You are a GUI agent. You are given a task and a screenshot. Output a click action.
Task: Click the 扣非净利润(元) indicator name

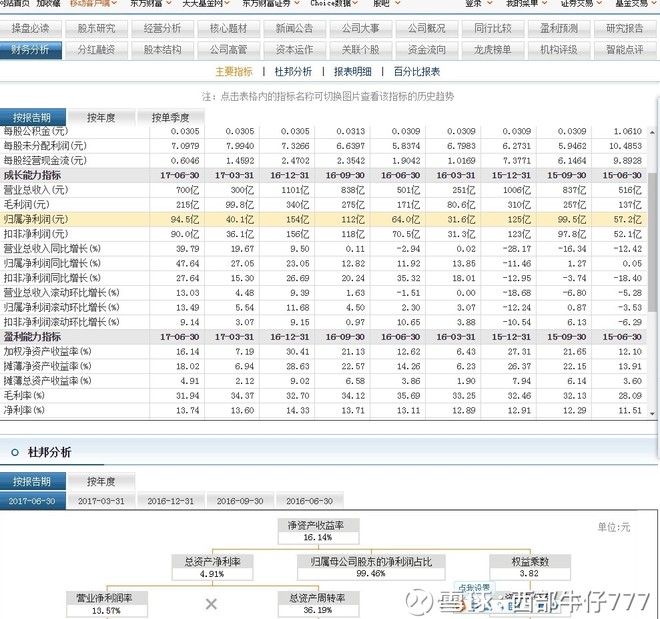(x=36, y=234)
